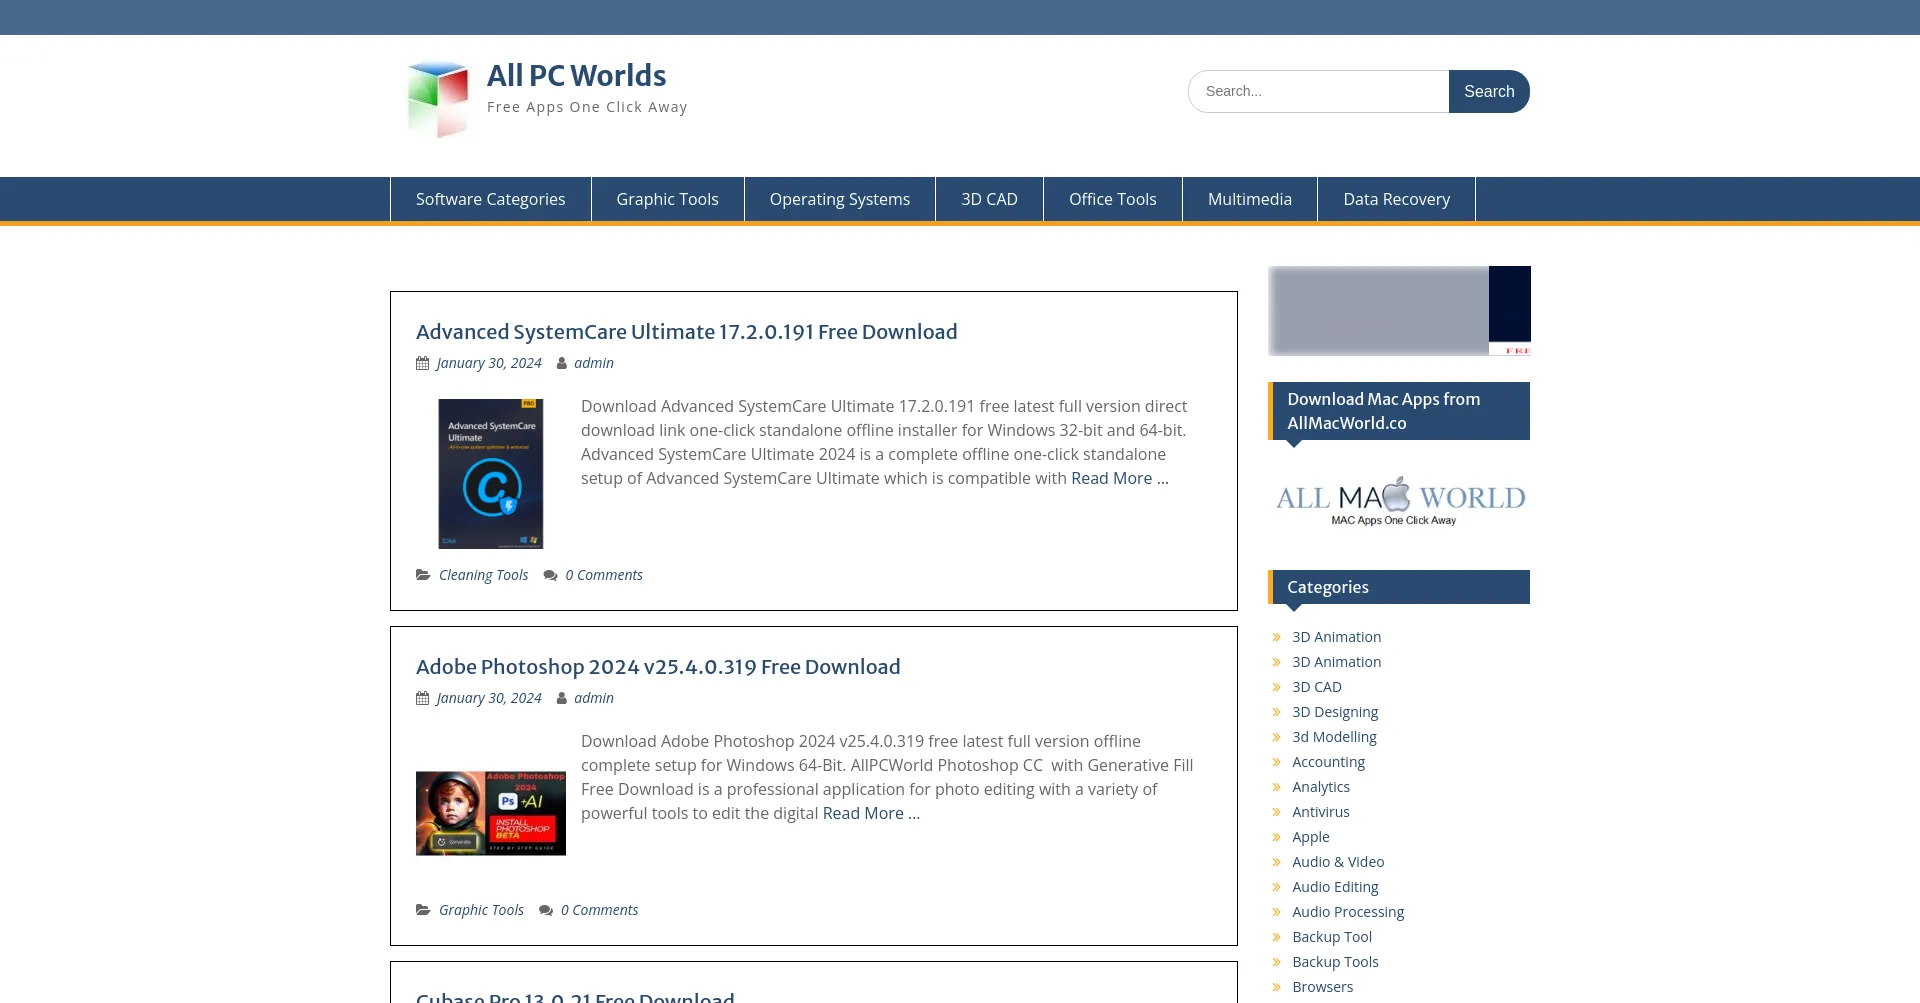The height and width of the screenshot is (1003, 1920).
Task: Click the author icon on the Photoshop post
Action: click(562, 698)
